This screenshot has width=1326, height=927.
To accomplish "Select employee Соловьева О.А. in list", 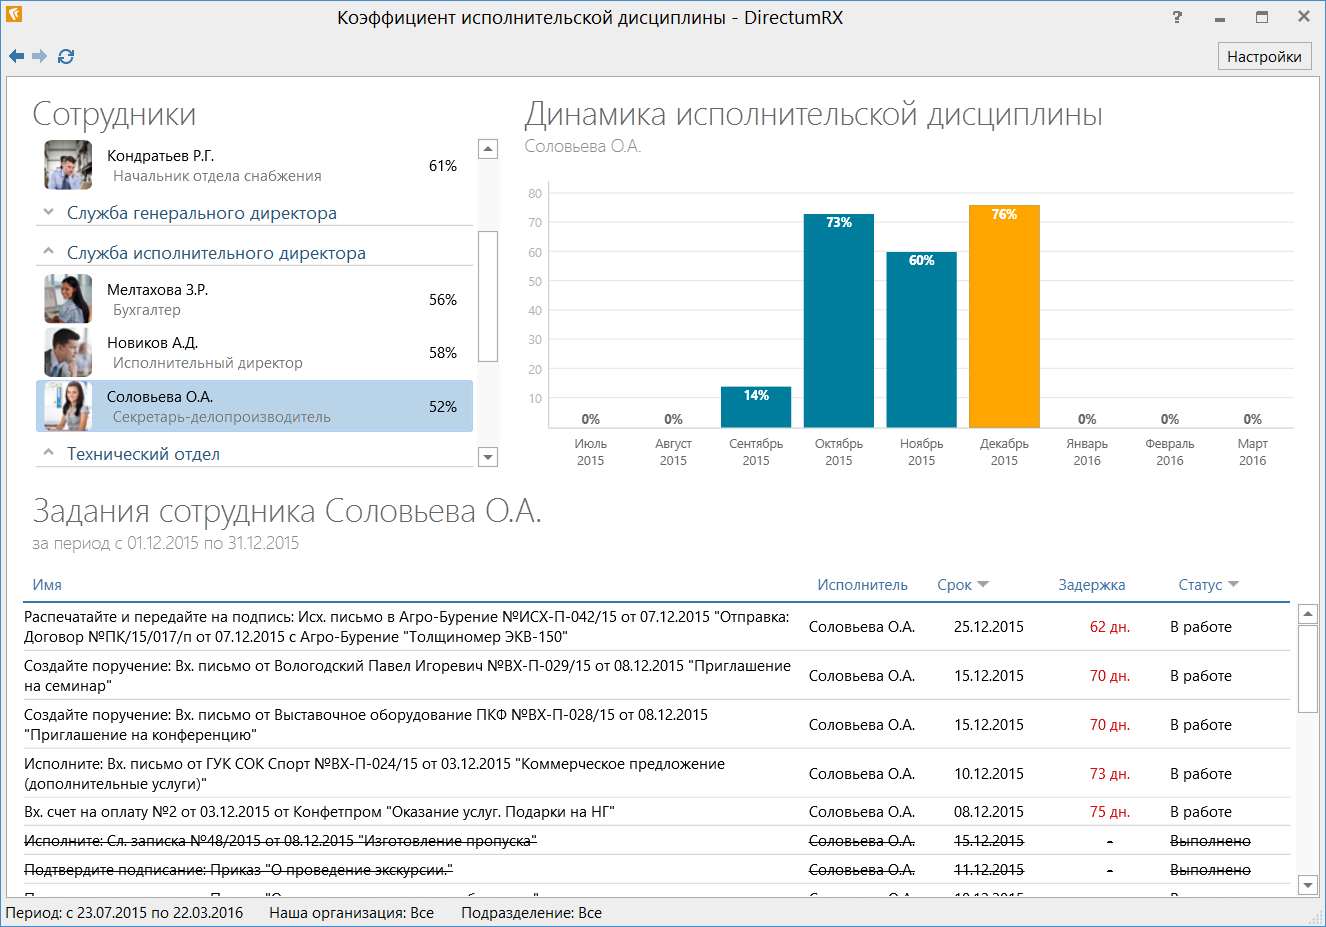I will [254, 406].
